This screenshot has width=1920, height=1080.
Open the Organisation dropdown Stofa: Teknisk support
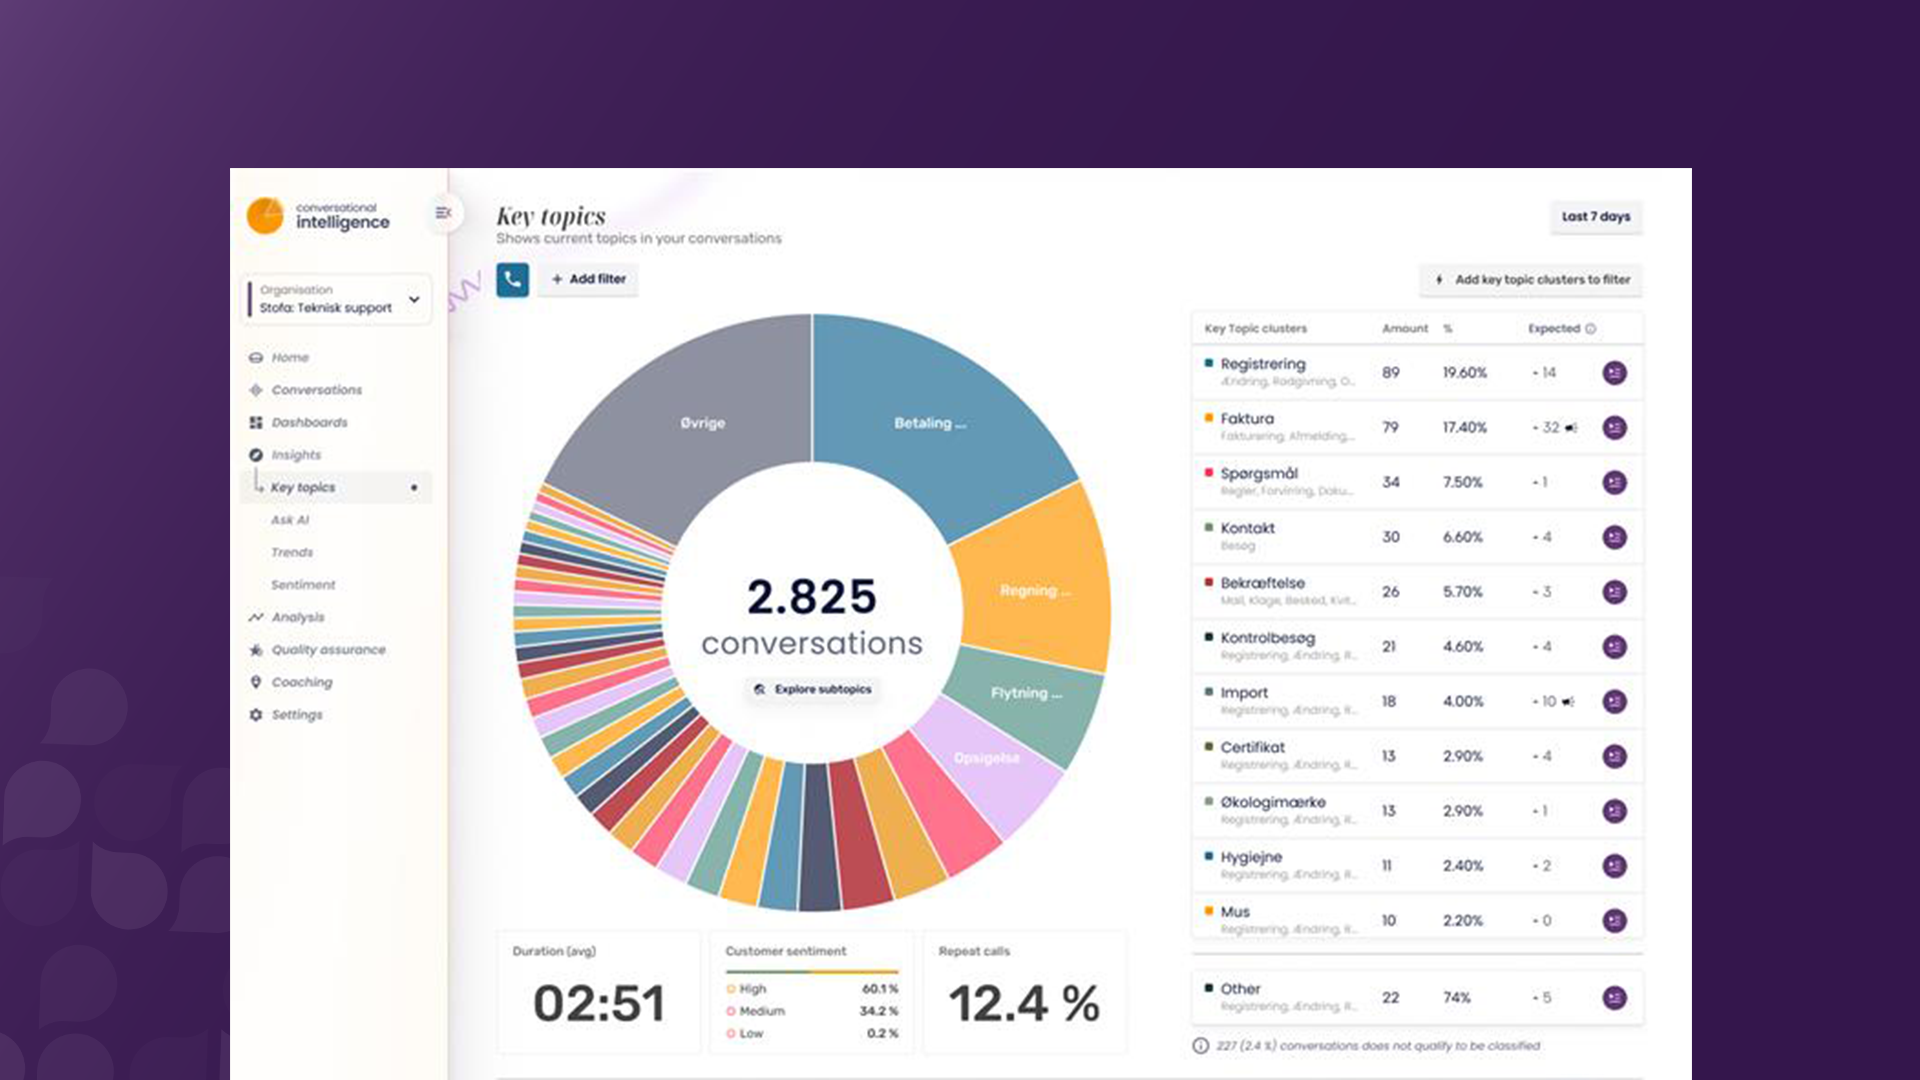click(x=338, y=299)
